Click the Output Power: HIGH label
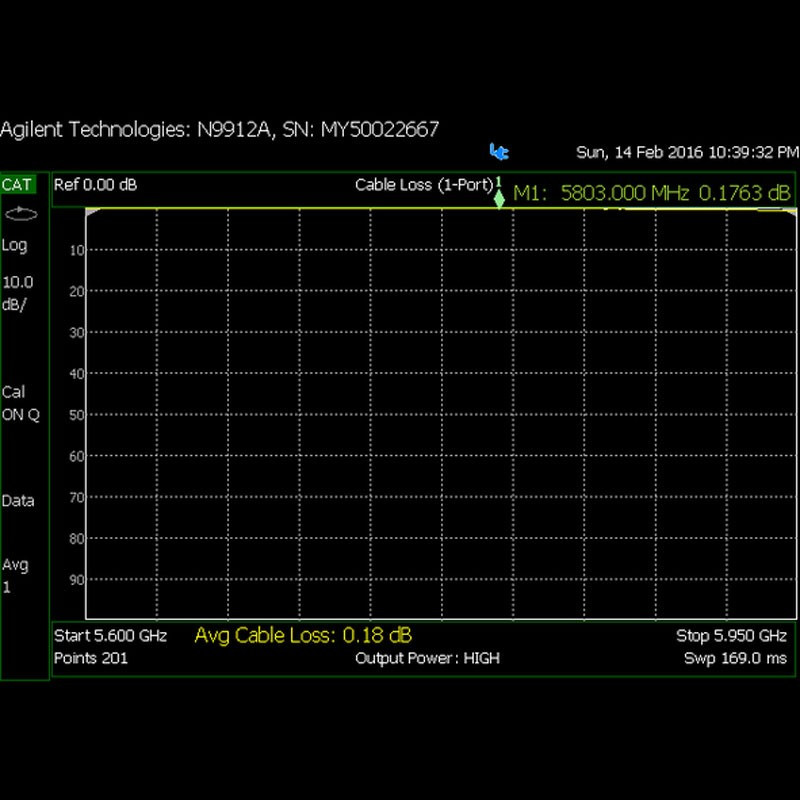This screenshot has height=800, width=800. click(428, 659)
